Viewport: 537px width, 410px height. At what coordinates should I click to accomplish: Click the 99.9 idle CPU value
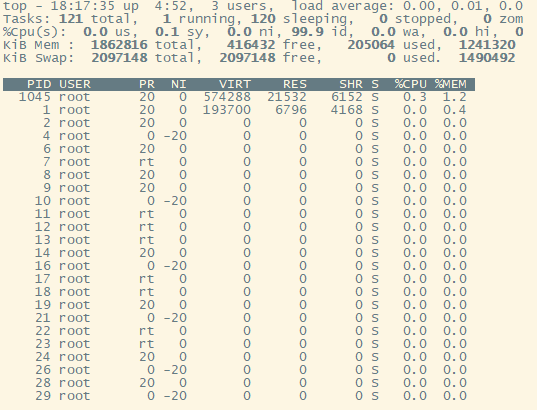[x=307, y=32]
